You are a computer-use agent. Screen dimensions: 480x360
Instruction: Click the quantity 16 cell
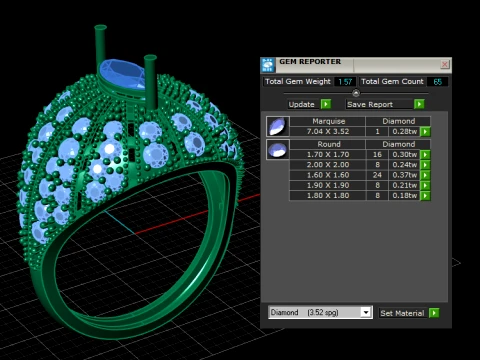point(377,155)
